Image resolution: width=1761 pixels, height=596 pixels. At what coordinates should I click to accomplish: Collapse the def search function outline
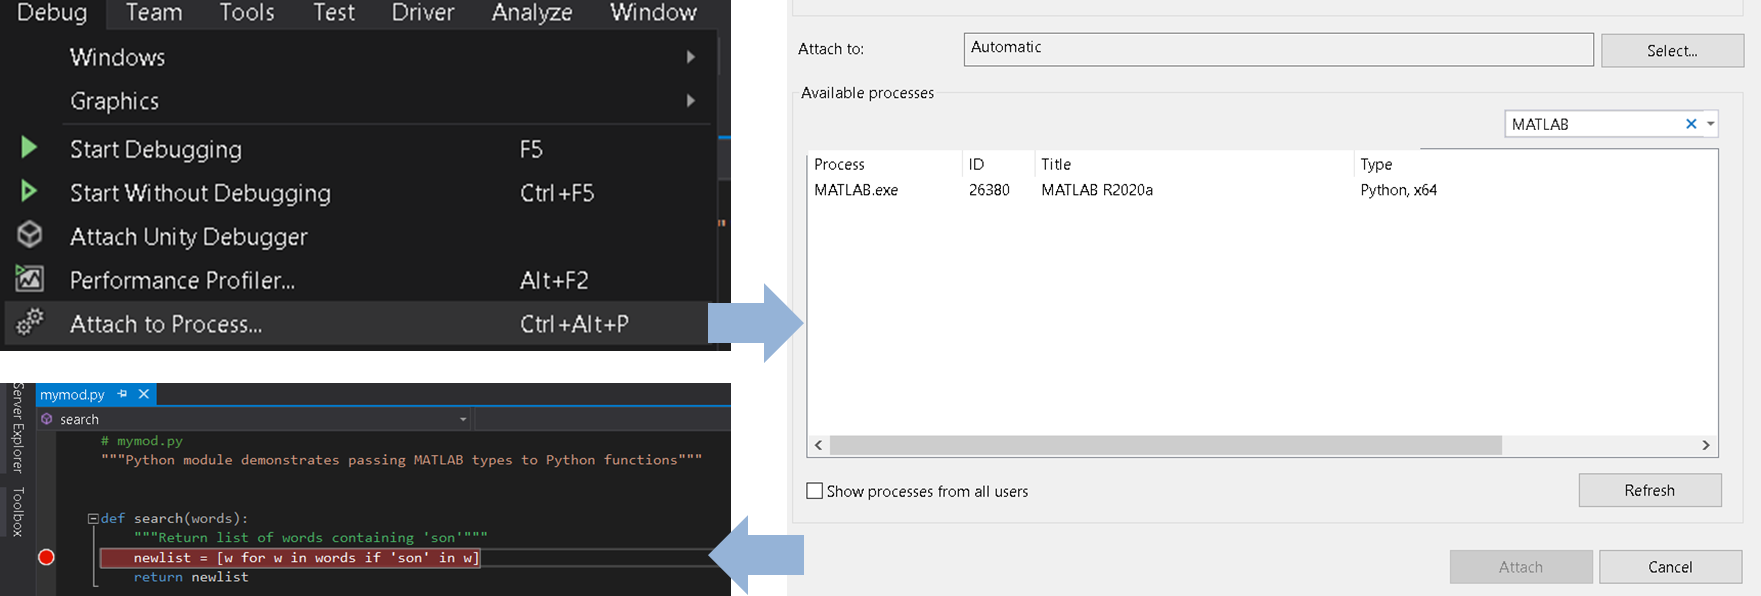point(93,519)
